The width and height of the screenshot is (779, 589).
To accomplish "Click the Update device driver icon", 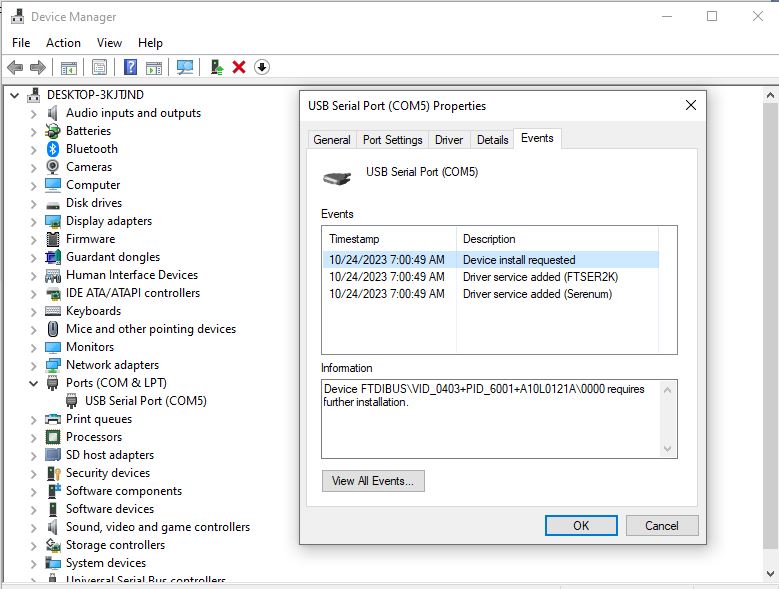I will [216, 67].
